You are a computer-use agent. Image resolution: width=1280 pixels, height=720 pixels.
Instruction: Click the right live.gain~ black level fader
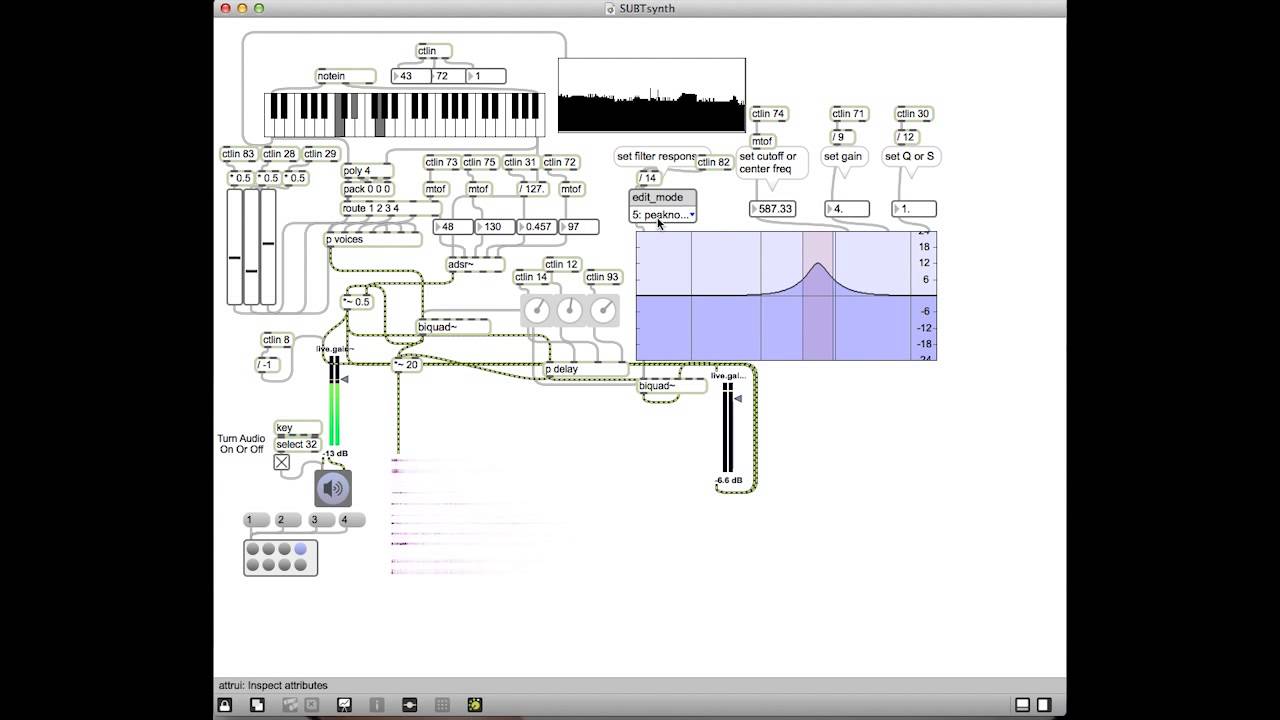click(728, 426)
